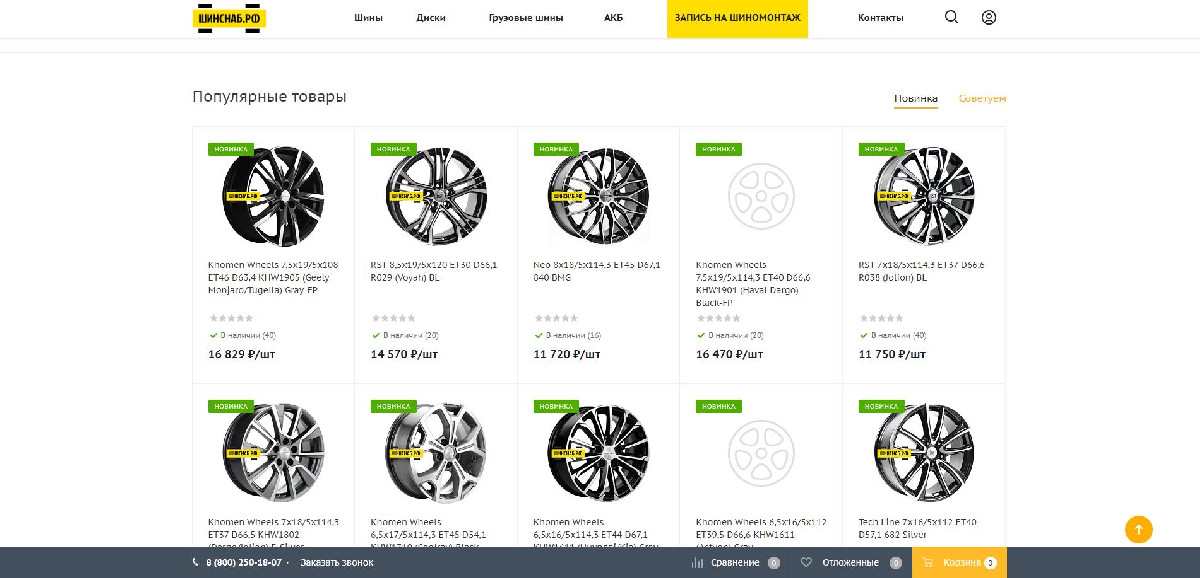Click the Запись на шиномонтаж button
Viewport: 1200px width, 578px height.
click(x=737, y=18)
